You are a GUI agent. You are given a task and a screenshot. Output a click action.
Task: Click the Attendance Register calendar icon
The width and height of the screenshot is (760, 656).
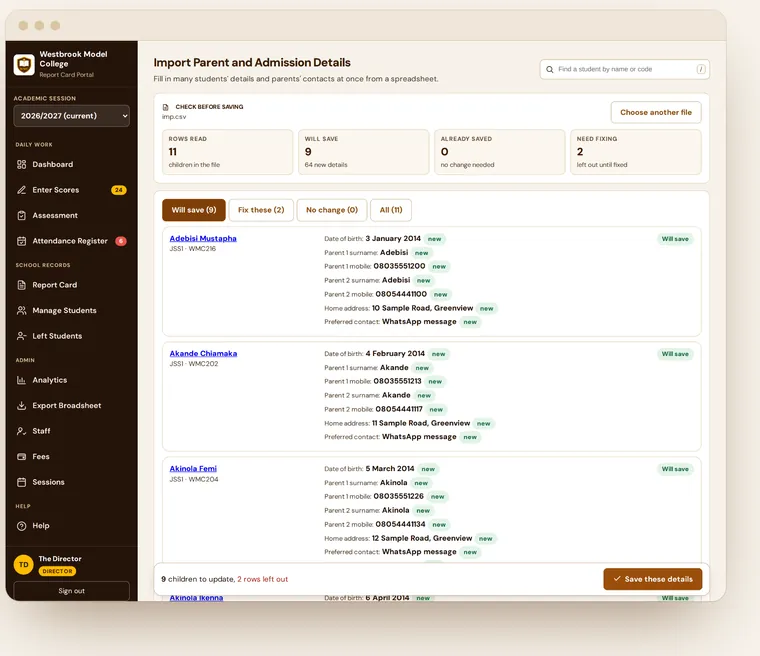coord(21,241)
